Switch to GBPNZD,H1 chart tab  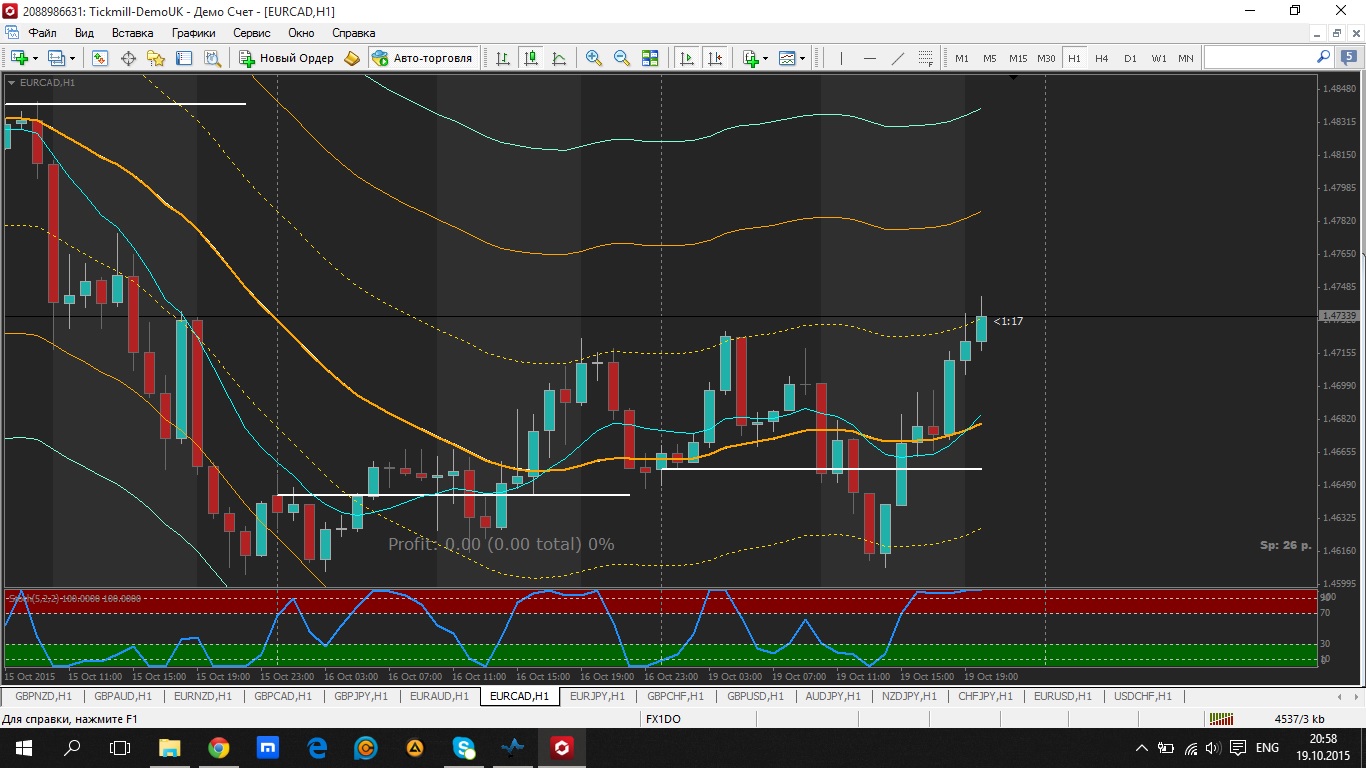click(44, 696)
